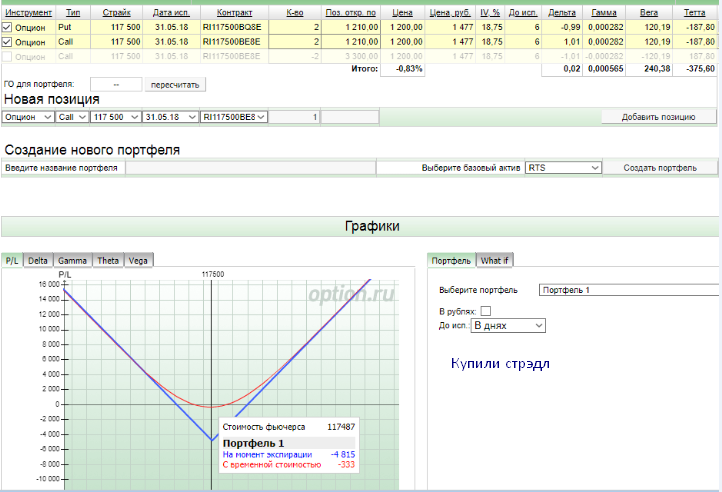The image size is (722, 492).
Task: Click expiration value -4 815 in tooltip
Action: [343, 454]
